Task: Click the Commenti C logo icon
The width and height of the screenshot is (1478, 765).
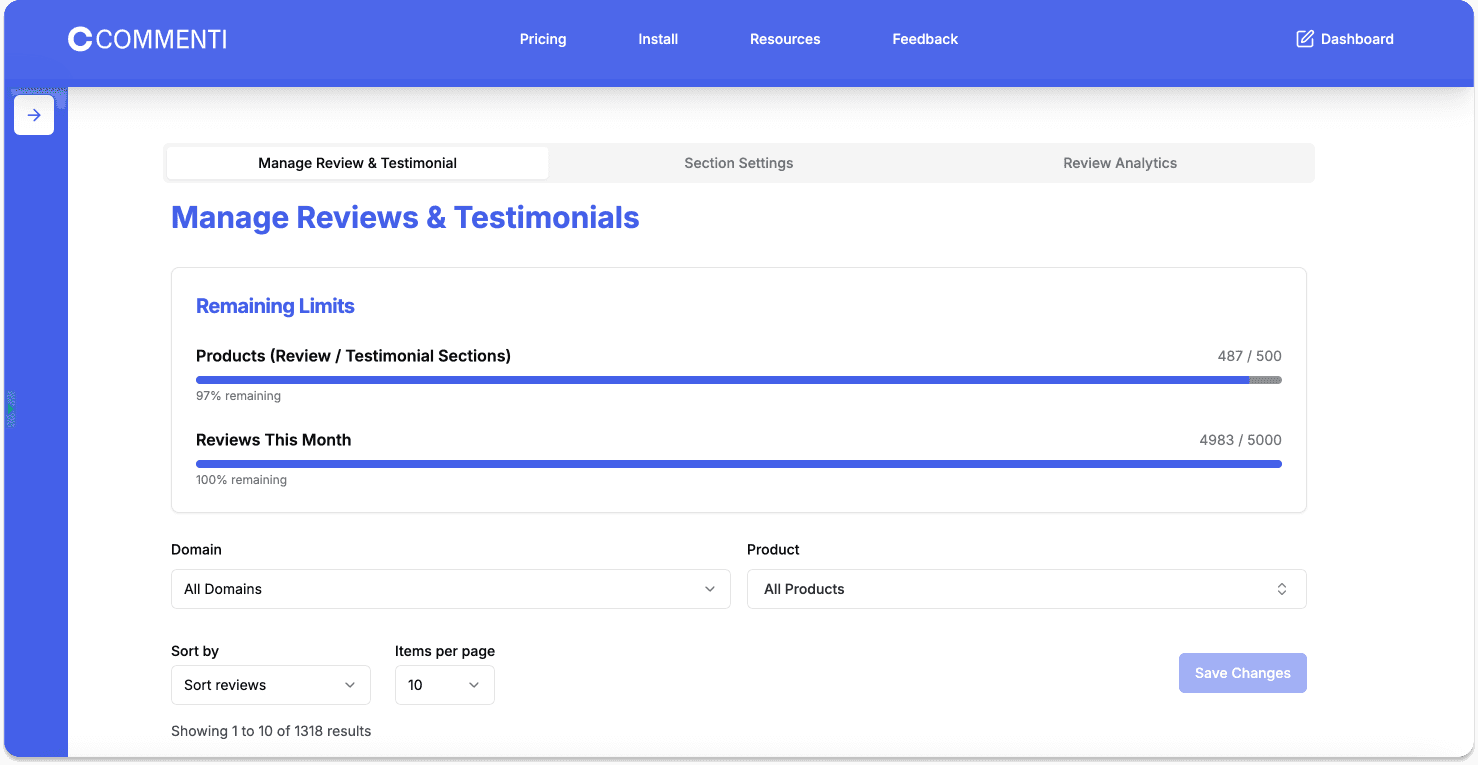Action: (80, 39)
